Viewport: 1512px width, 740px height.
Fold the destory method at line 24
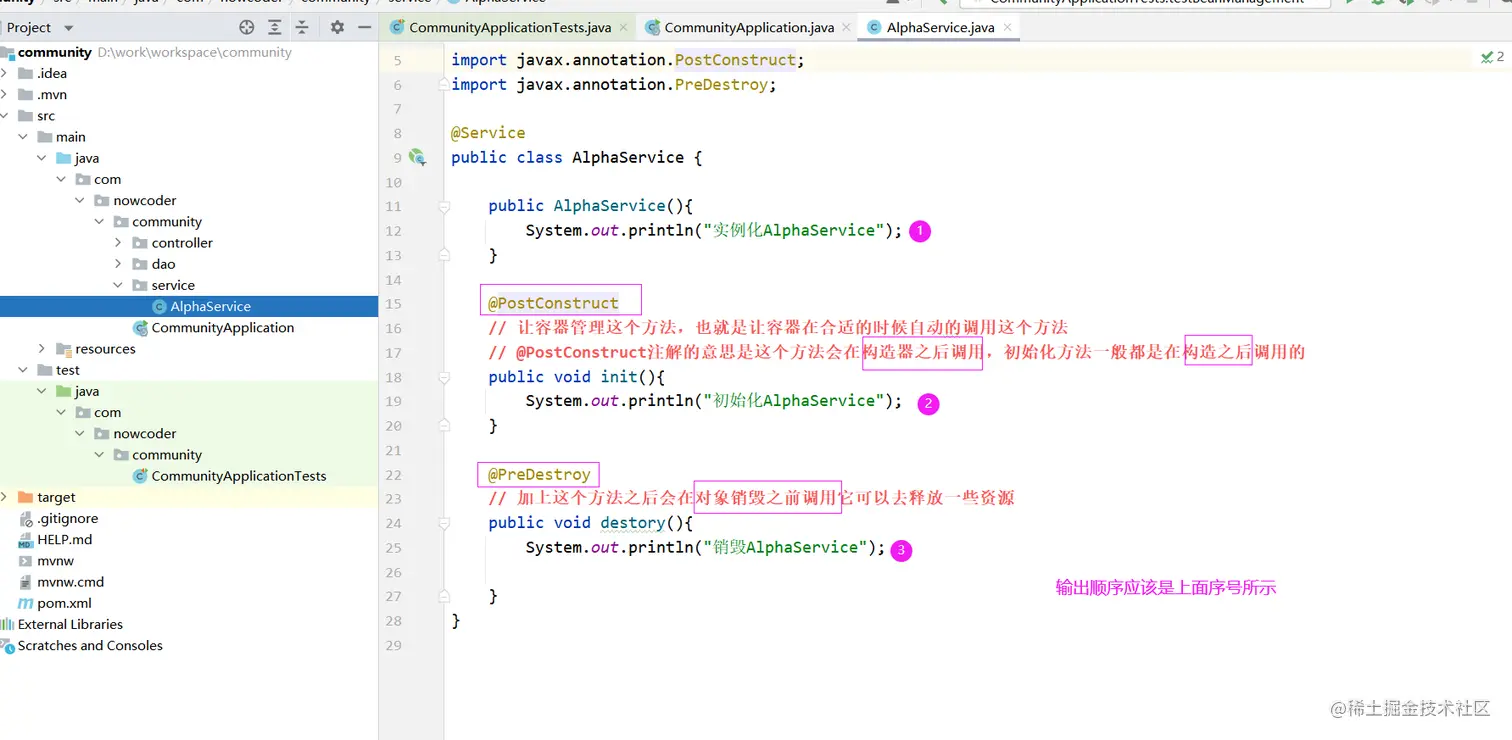click(x=443, y=524)
